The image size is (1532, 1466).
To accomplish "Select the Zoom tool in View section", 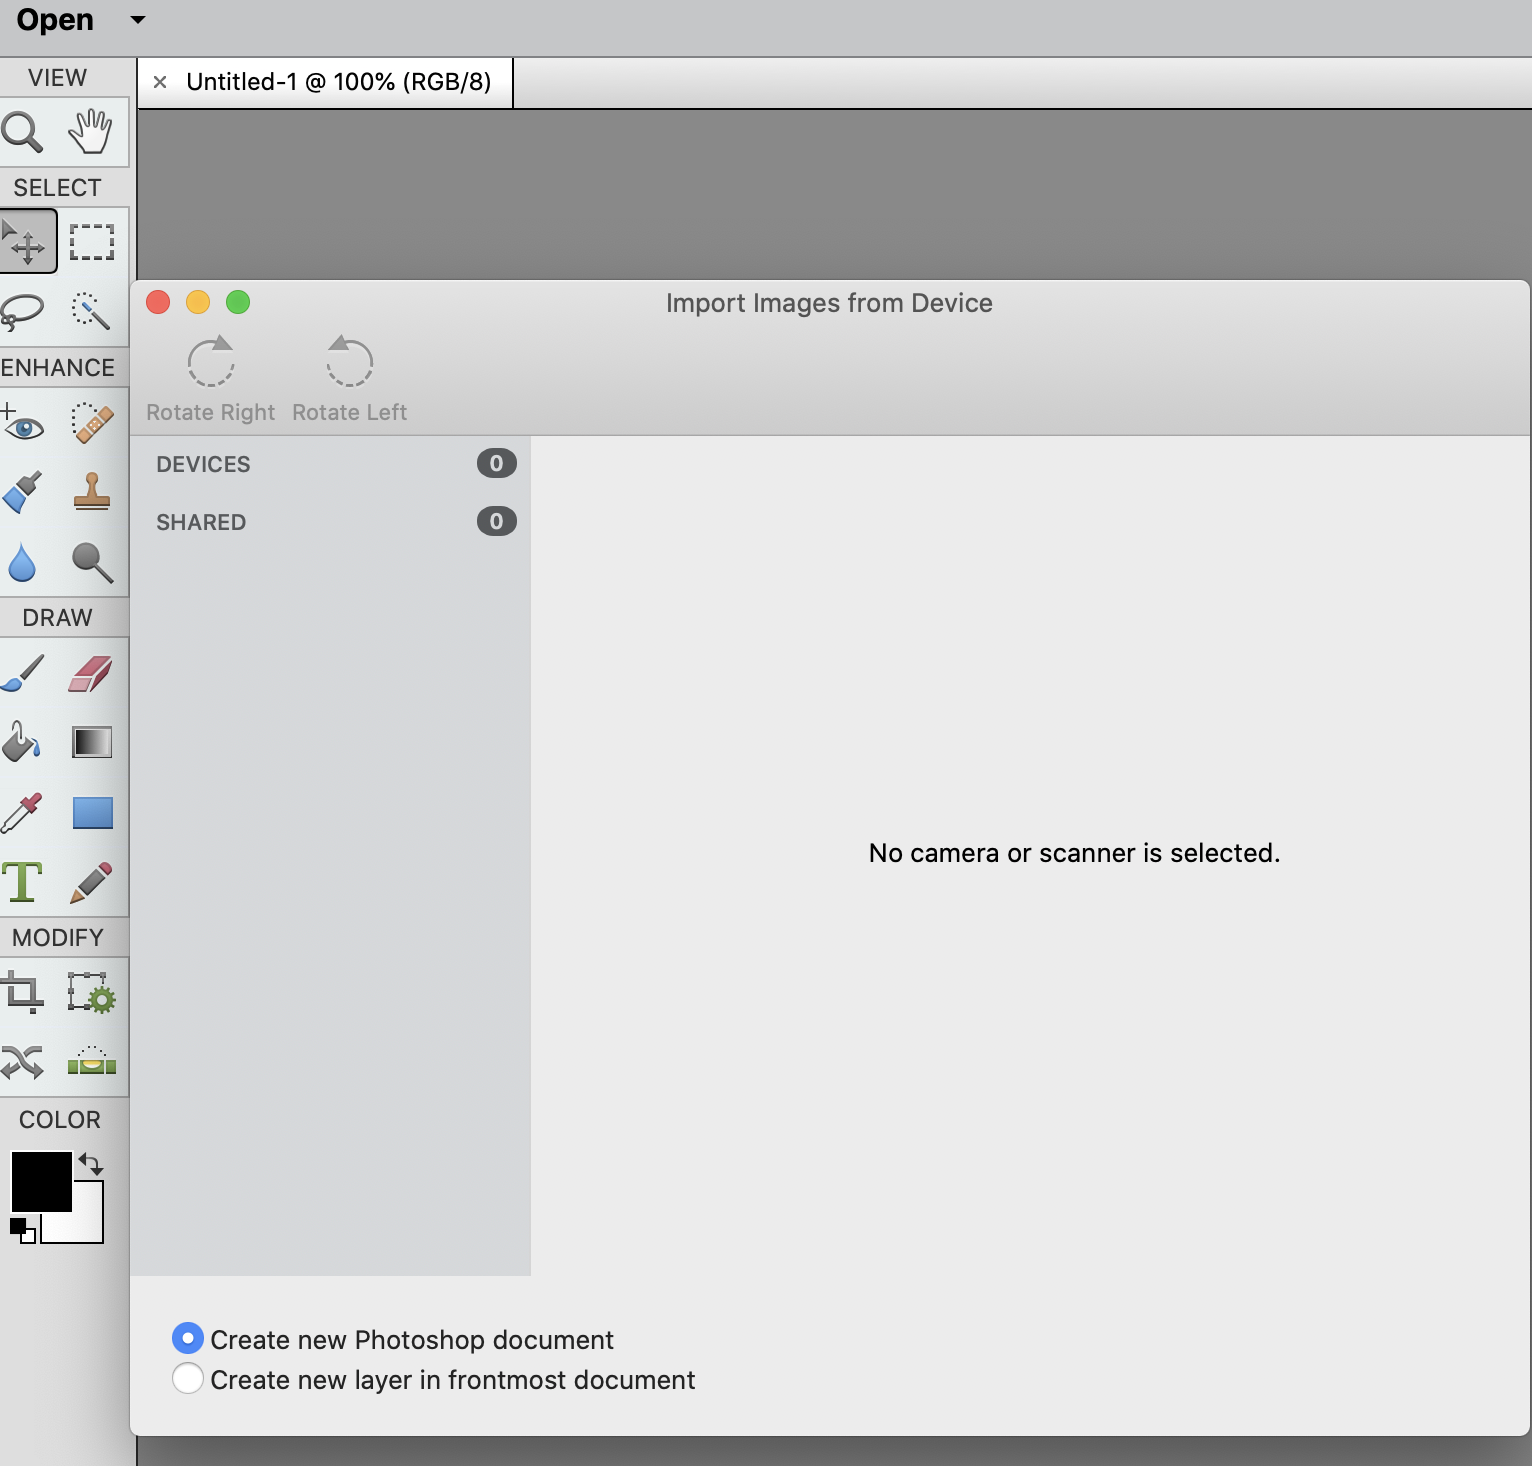I will pos(22,132).
